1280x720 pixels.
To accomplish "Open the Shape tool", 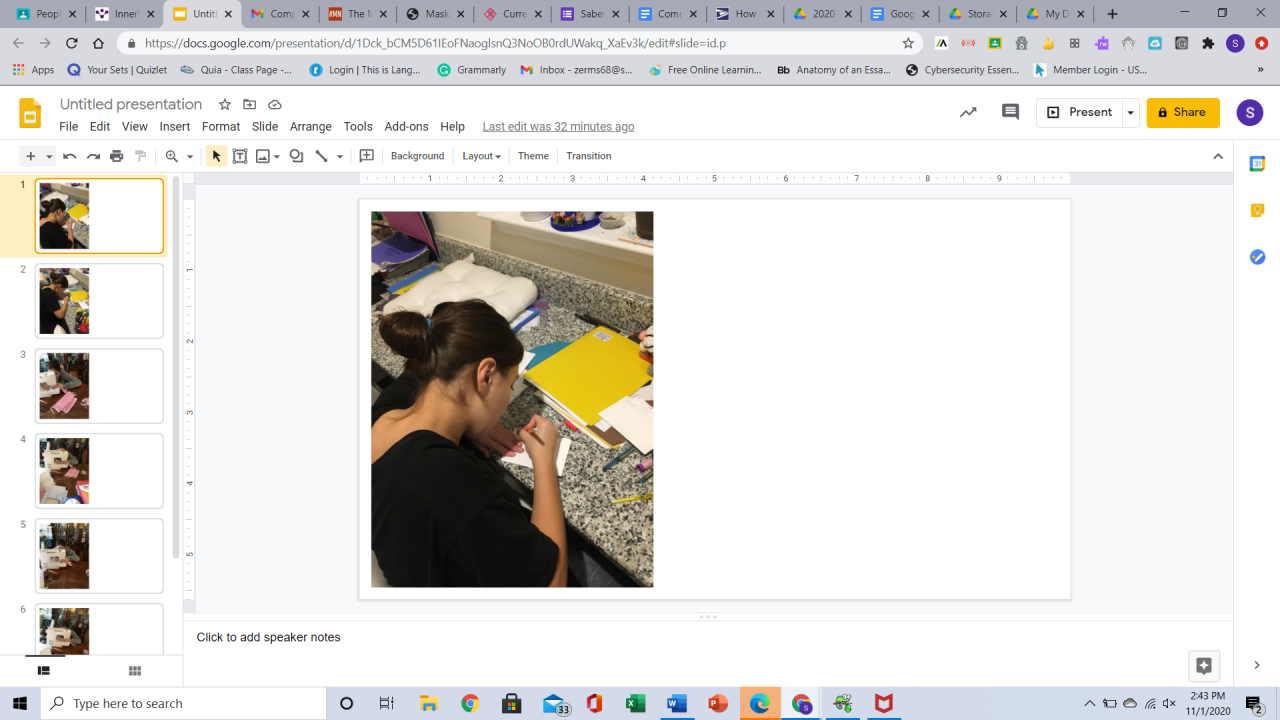I will pyautogui.click(x=296, y=156).
